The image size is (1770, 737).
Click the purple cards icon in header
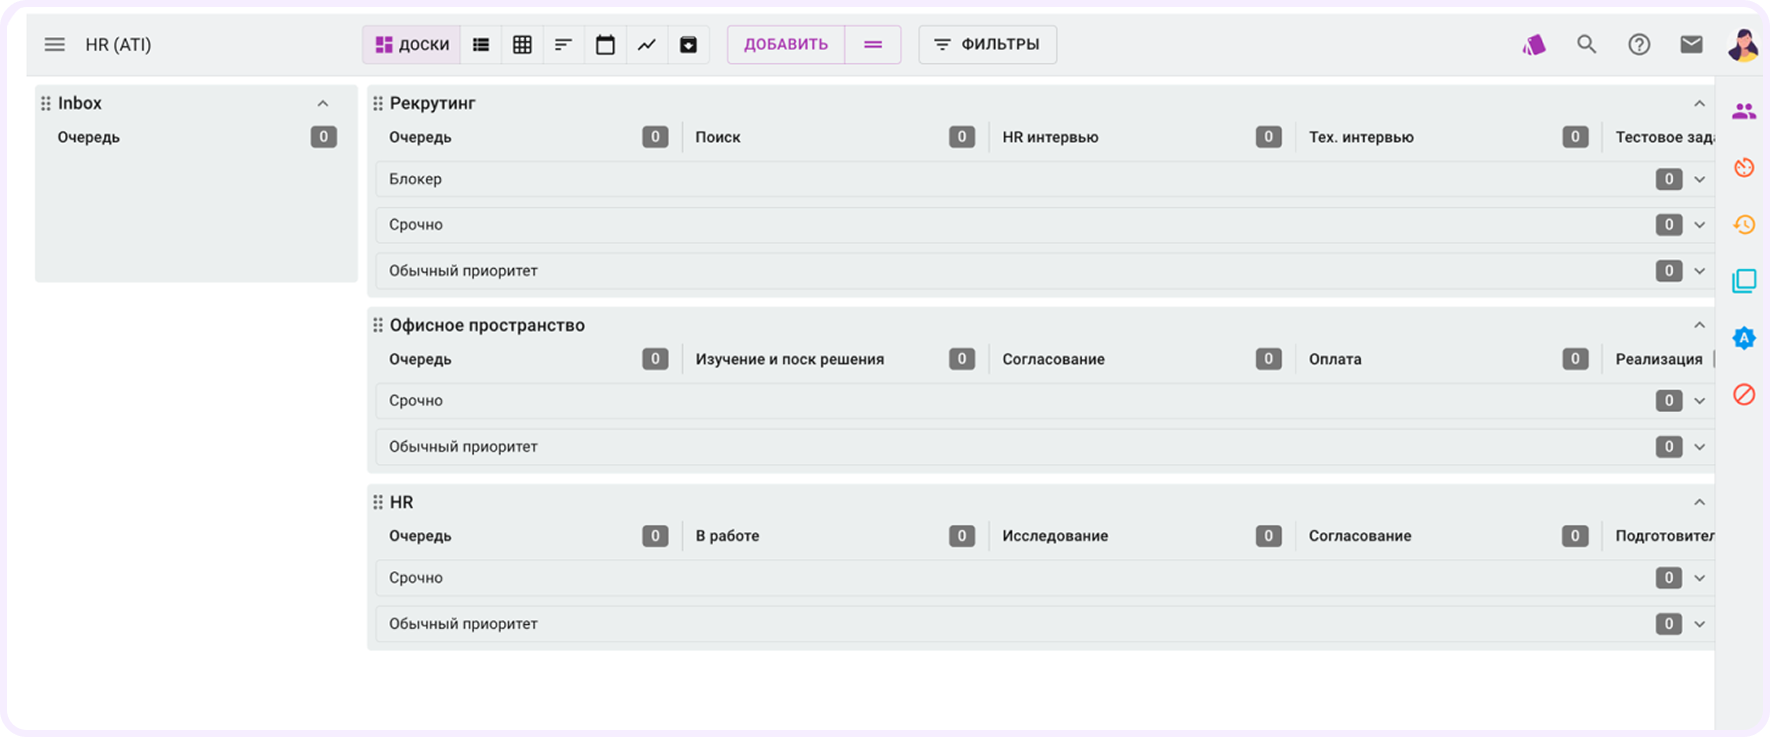(1534, 45)
